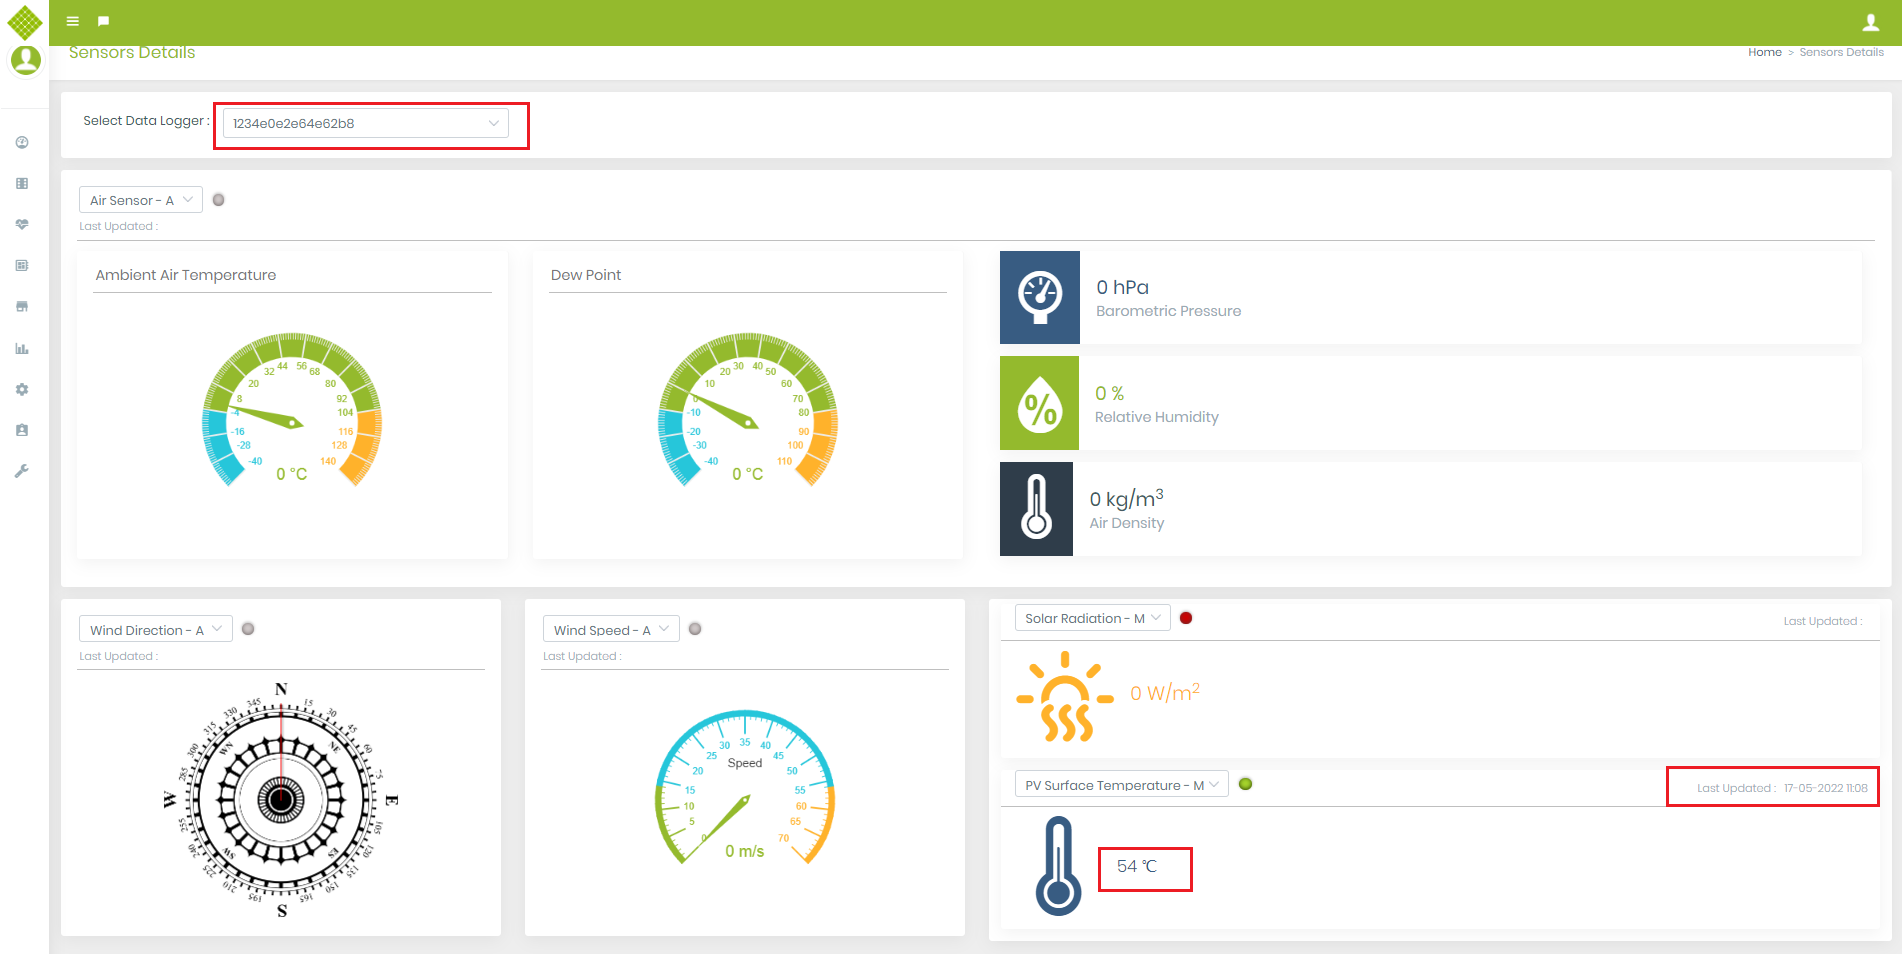The image size is (1902, 954).
Task: Open the hamburger menu in the header
Action: point(72,20)
